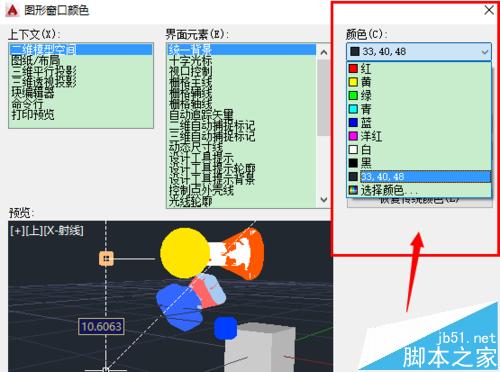
Task: Choose 白 white from color list
Action: click(419, 149)
